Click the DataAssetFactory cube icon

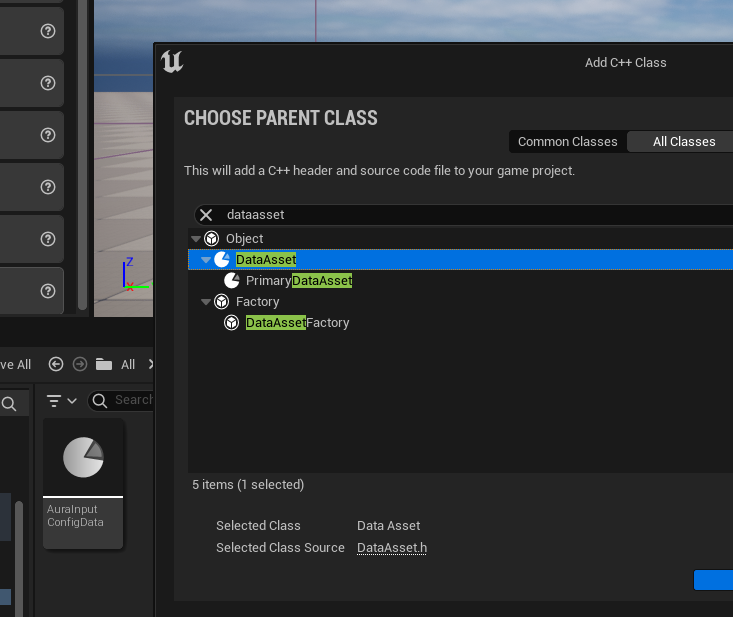tap(231, 323)
